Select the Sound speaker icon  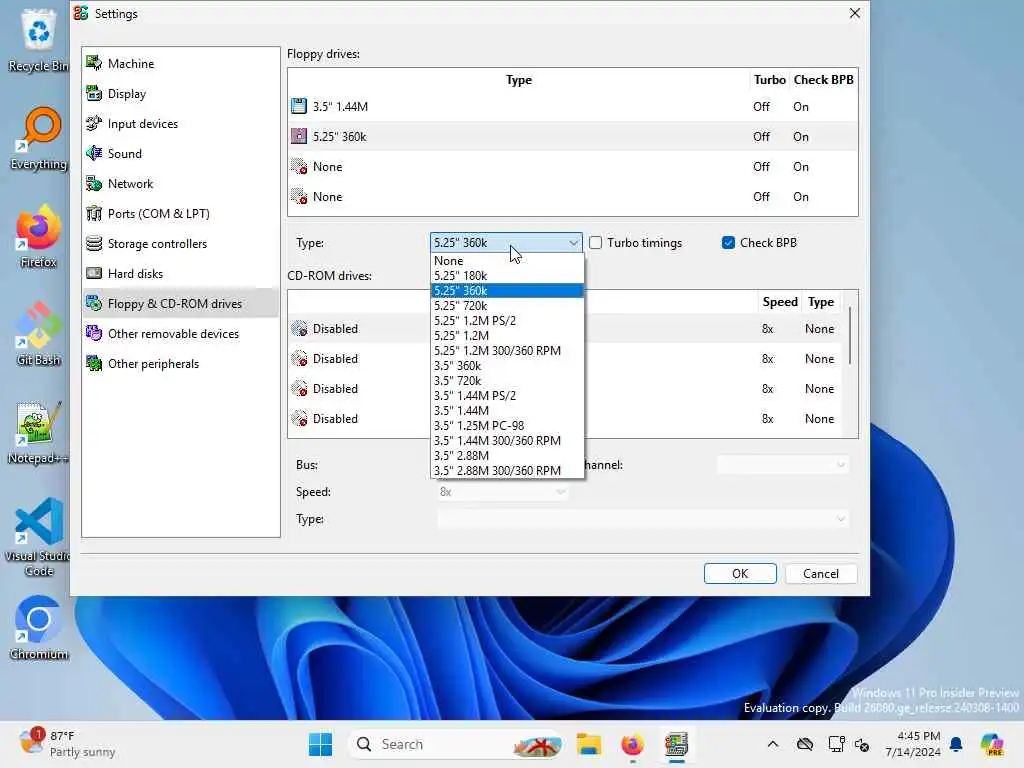pos(94,153)
